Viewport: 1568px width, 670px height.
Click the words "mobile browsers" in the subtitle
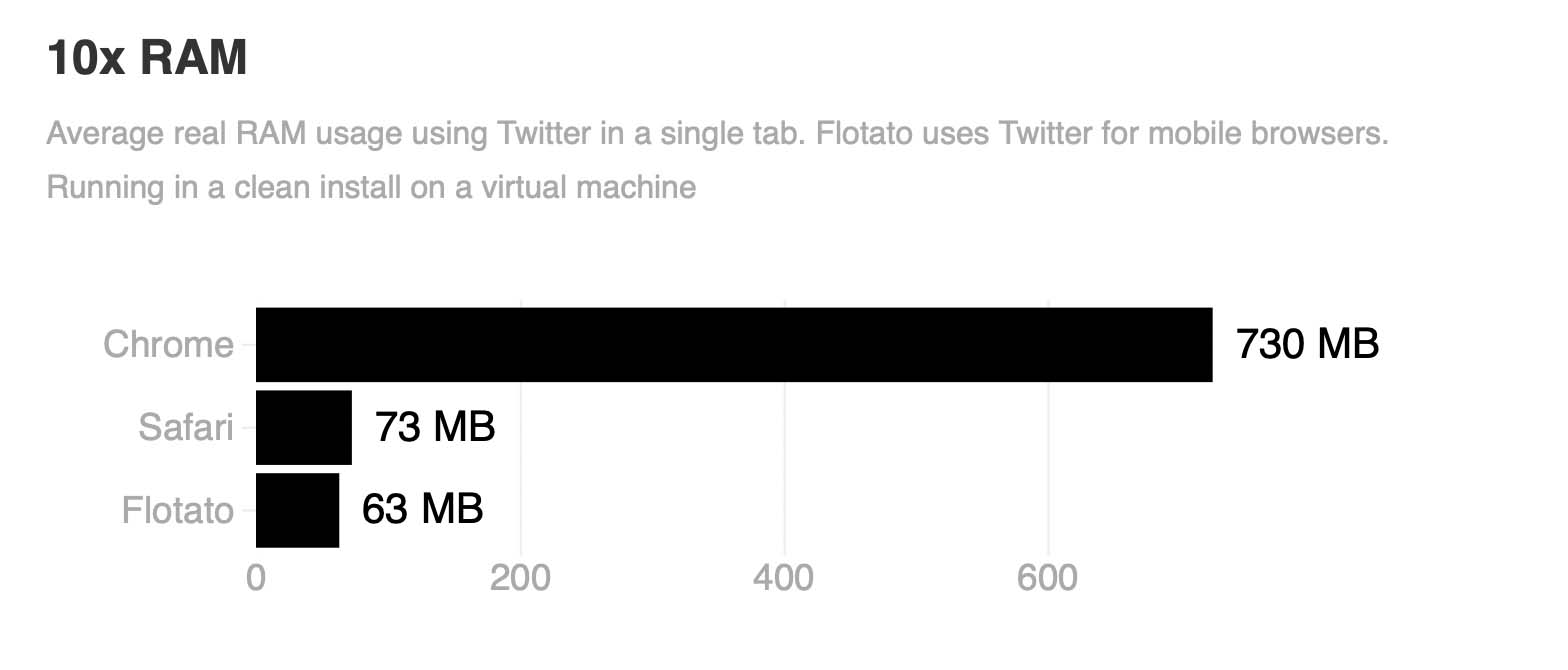click(1268, 134)
